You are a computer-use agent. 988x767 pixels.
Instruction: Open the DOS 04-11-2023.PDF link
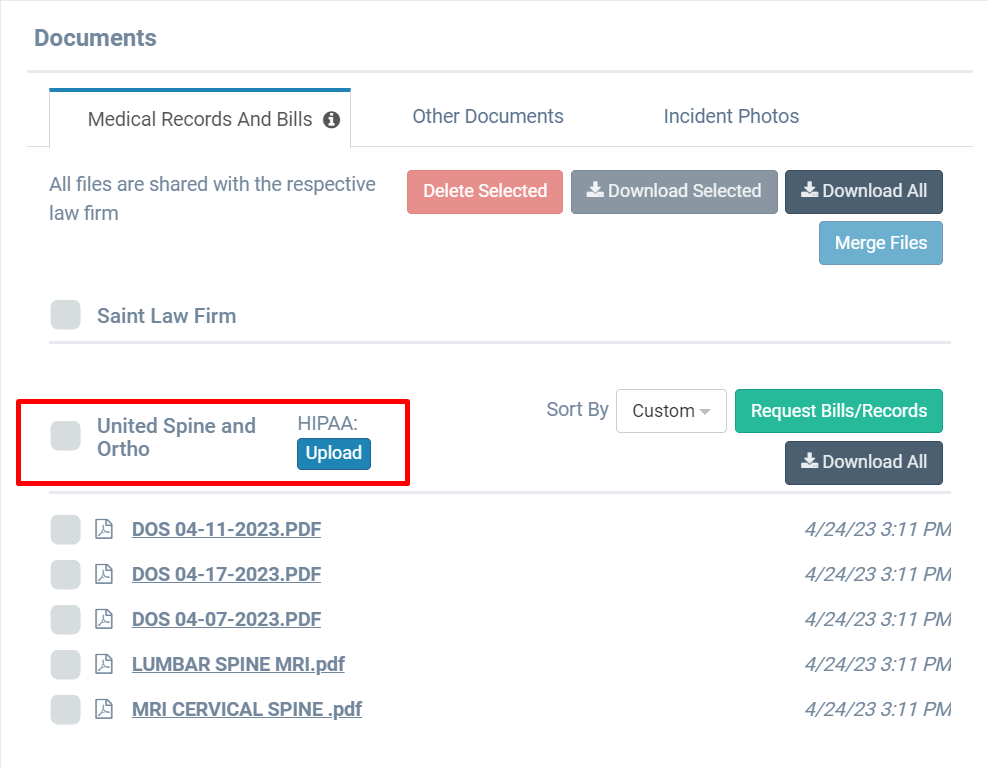coord(226,529)
